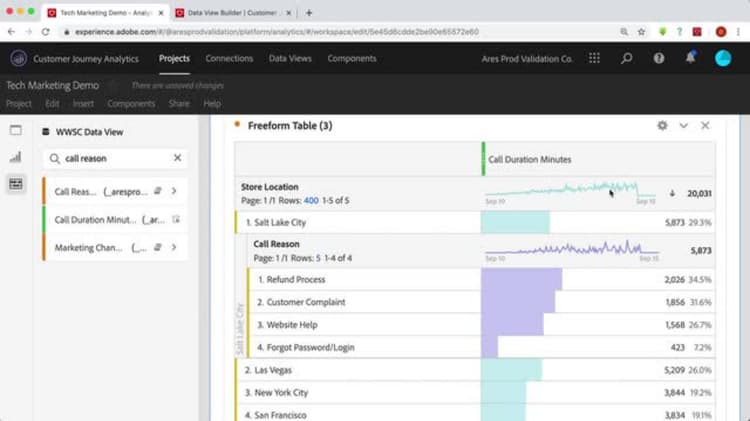Image resolution: width=750 pixels, height=421 pixels.
Task: Open the Project menu
Action: 19,103
